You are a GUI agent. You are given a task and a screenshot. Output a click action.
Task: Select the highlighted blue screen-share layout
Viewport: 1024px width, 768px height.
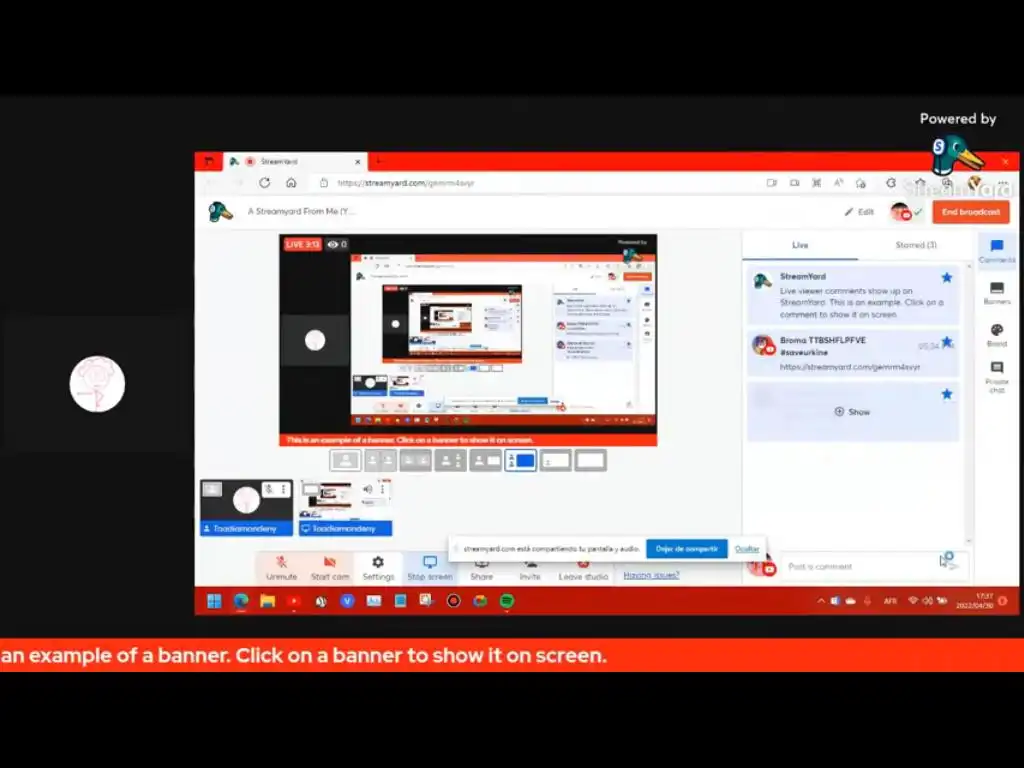pos(520,460)
